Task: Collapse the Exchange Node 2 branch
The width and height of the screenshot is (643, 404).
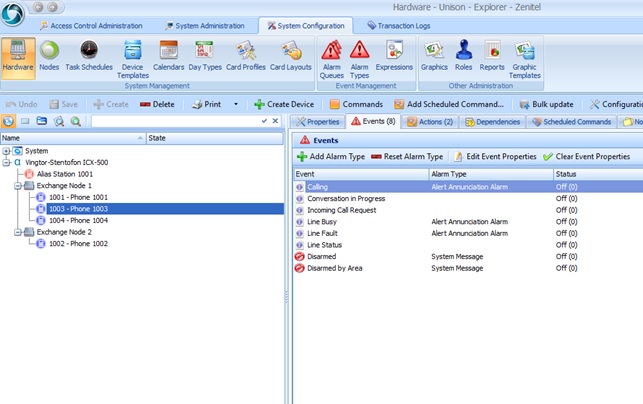Action: (x=18, y=232)
